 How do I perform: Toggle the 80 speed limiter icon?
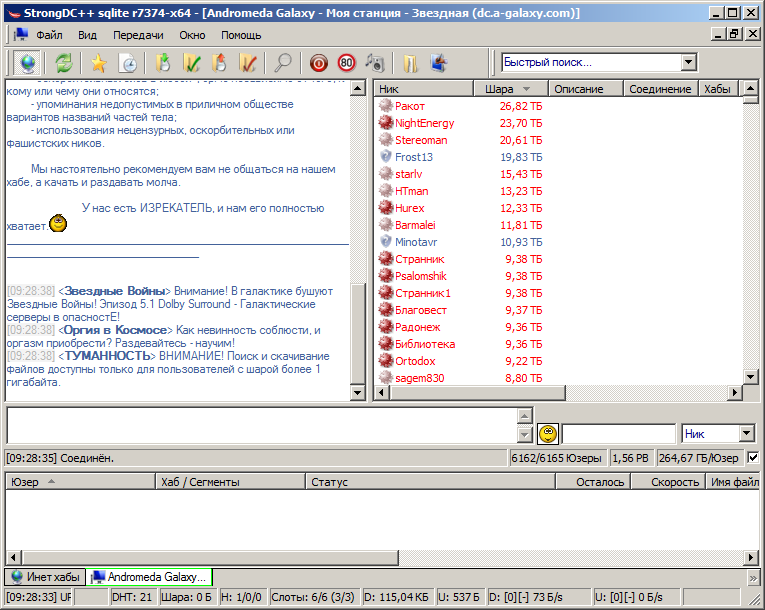(346, 63)
